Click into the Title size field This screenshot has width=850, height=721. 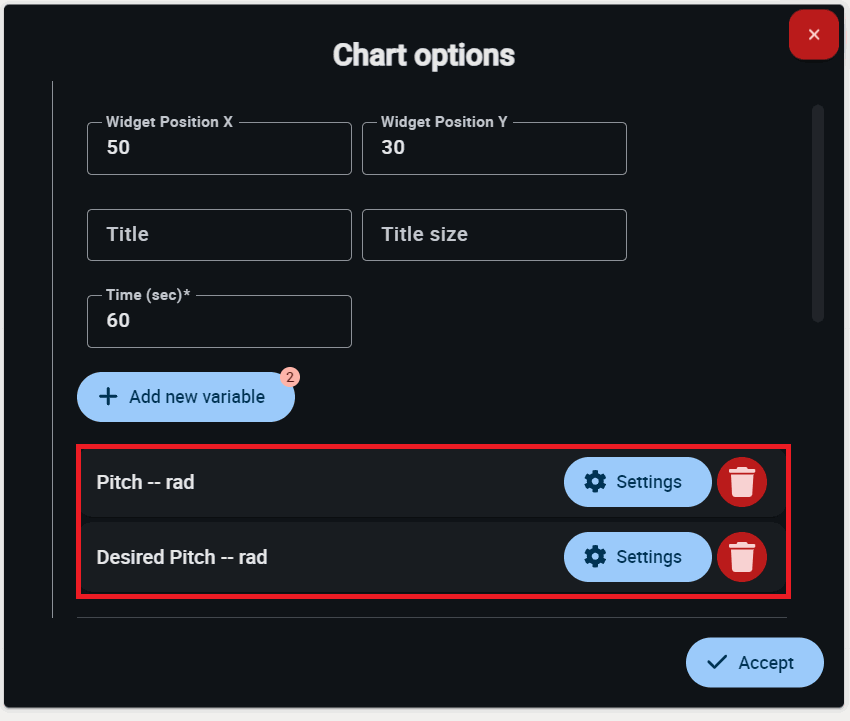pyautogui.click(x=494, y=235)
